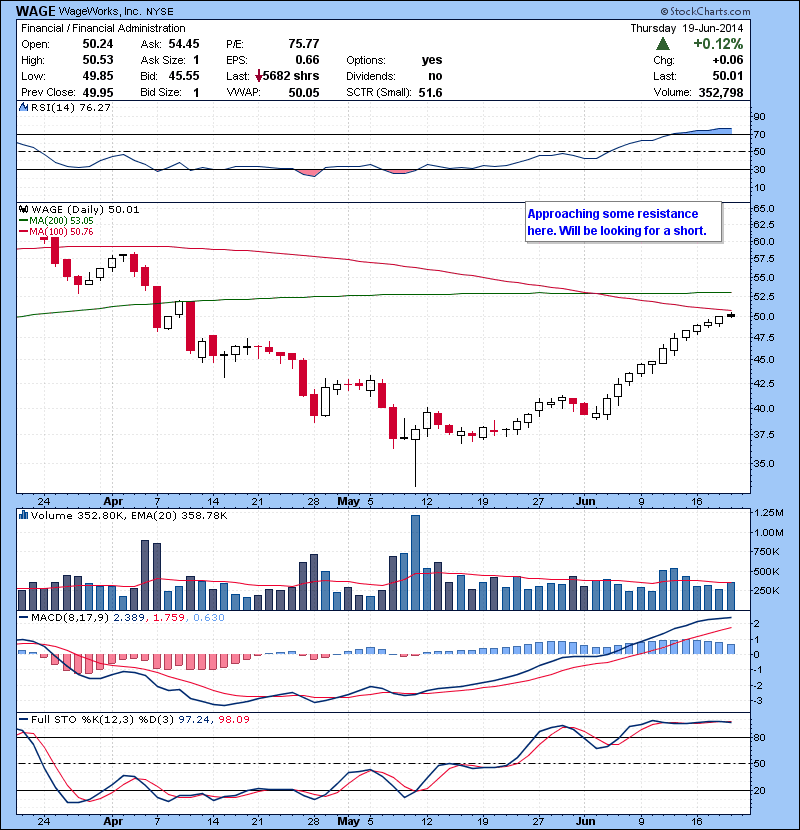Click the Dividends value no

pyautogui.click(x=435, y=76)
